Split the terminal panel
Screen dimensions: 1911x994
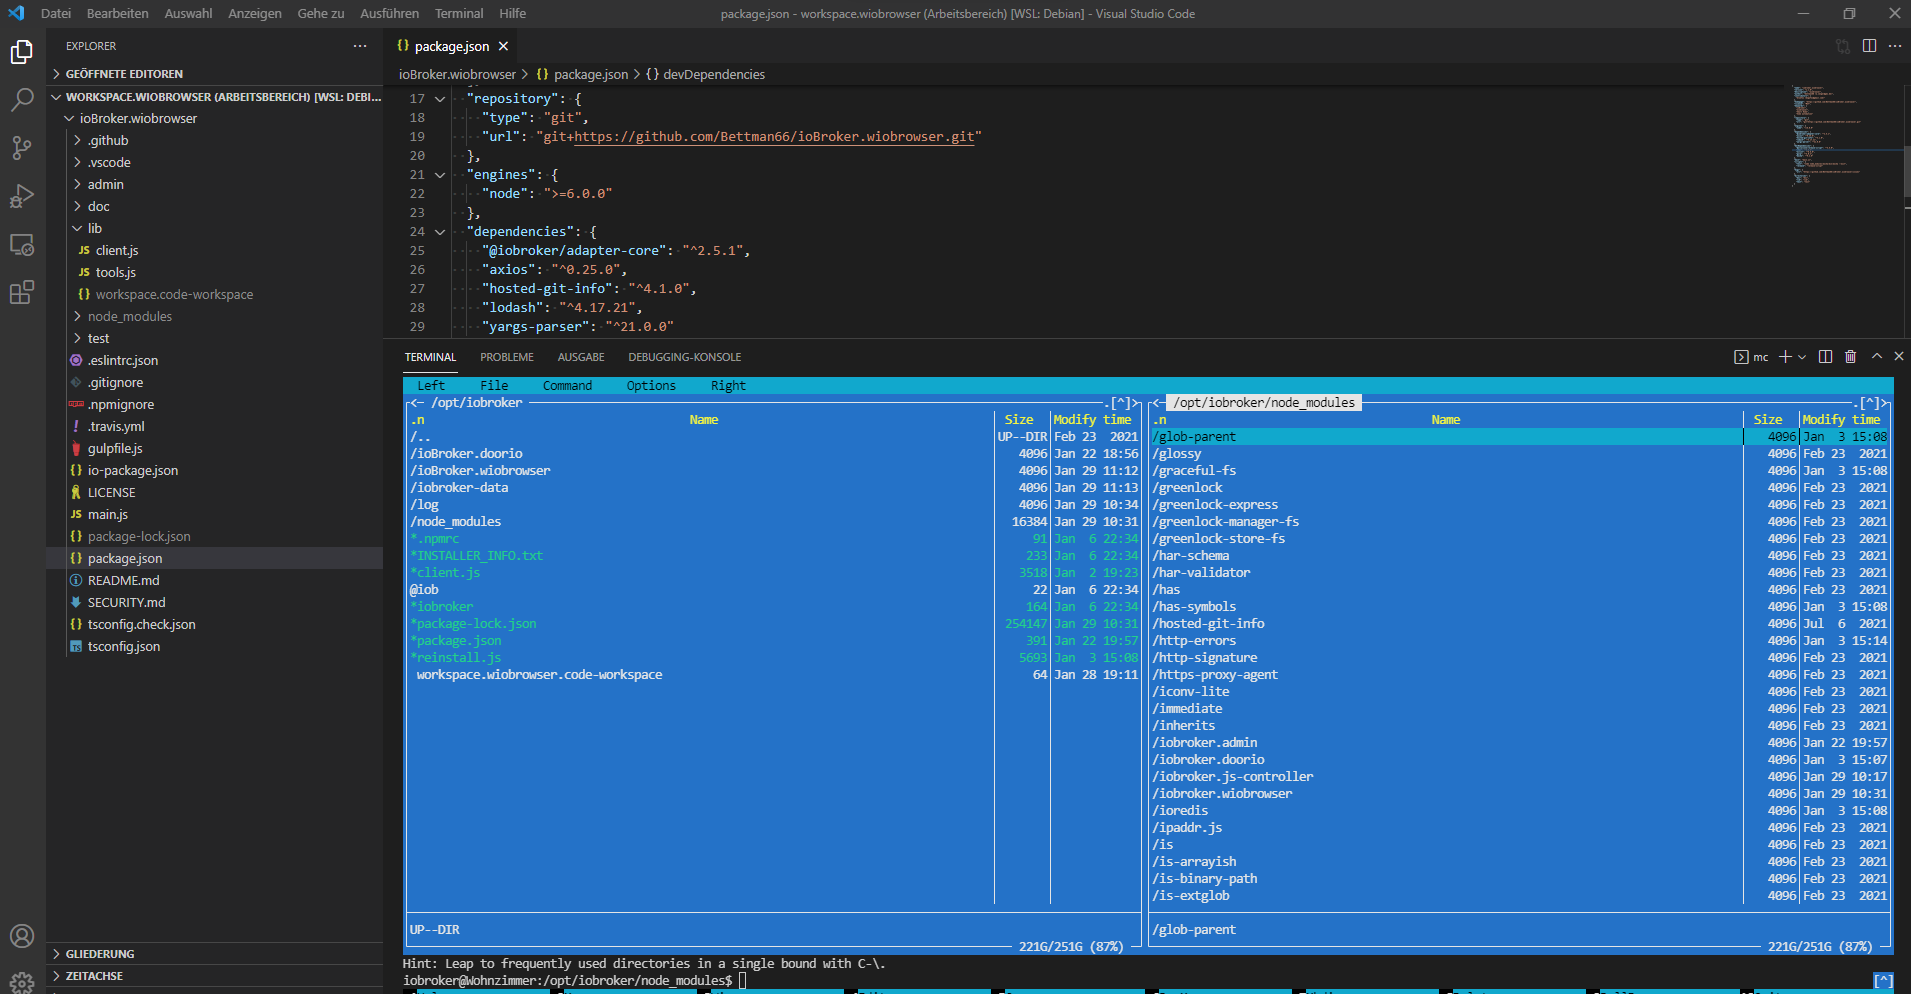(1825, 357)
